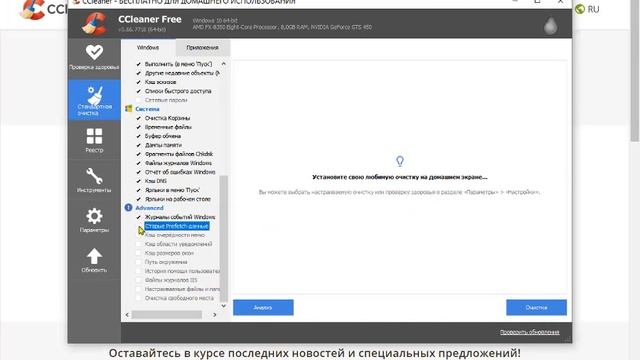The height and width of the screenshot is (360, 640).
Task: Uncheck 'Другие недавние объекты' checkbox
Action: (138, 73)
